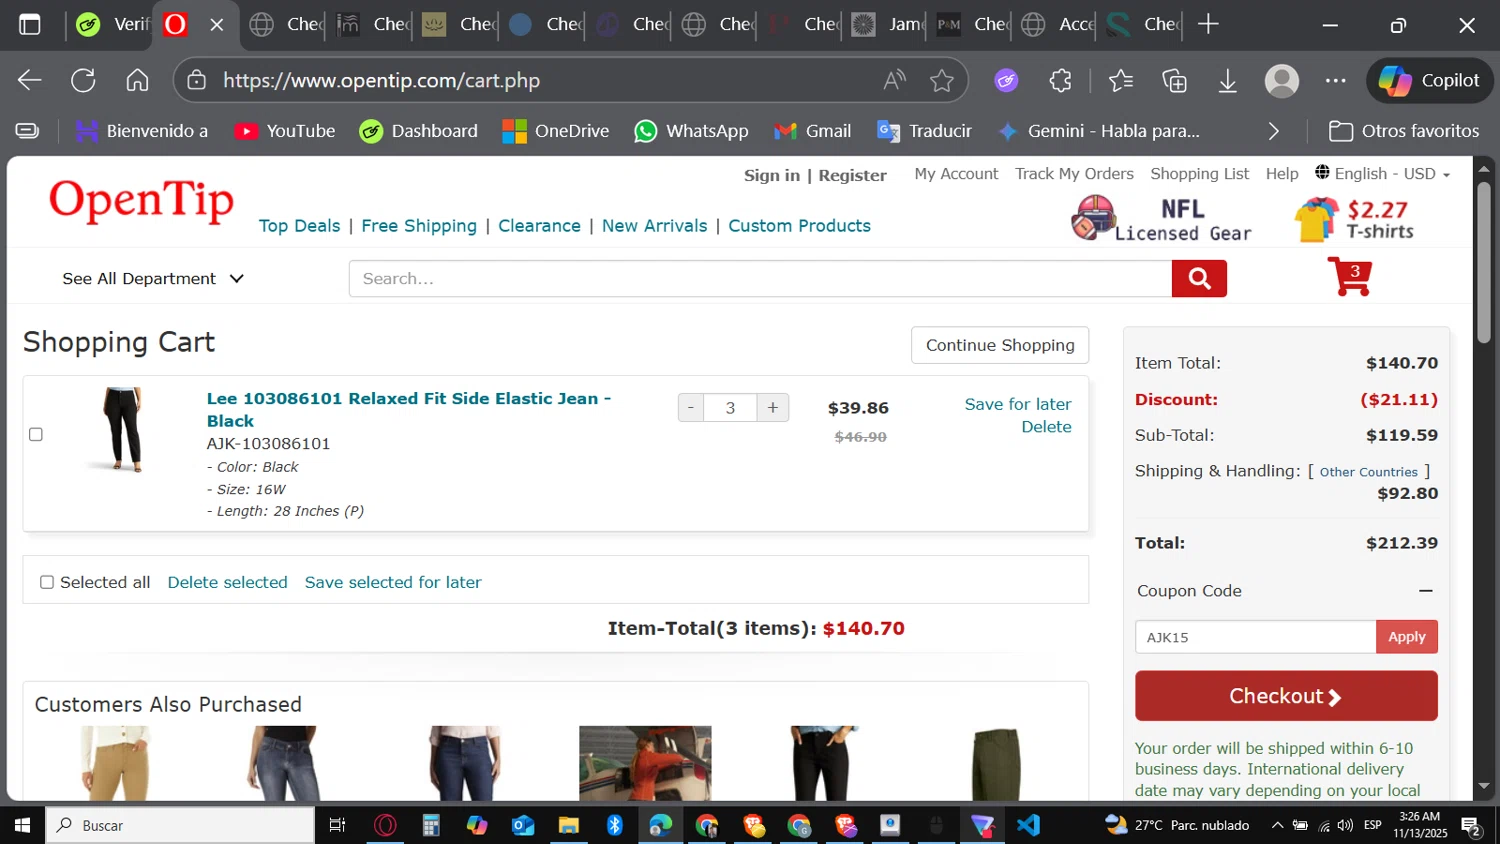The width and height of the screenshot is (1500, 844).
Task: Show more bookmarks with the chevron
Action: tap(1273, 131)
